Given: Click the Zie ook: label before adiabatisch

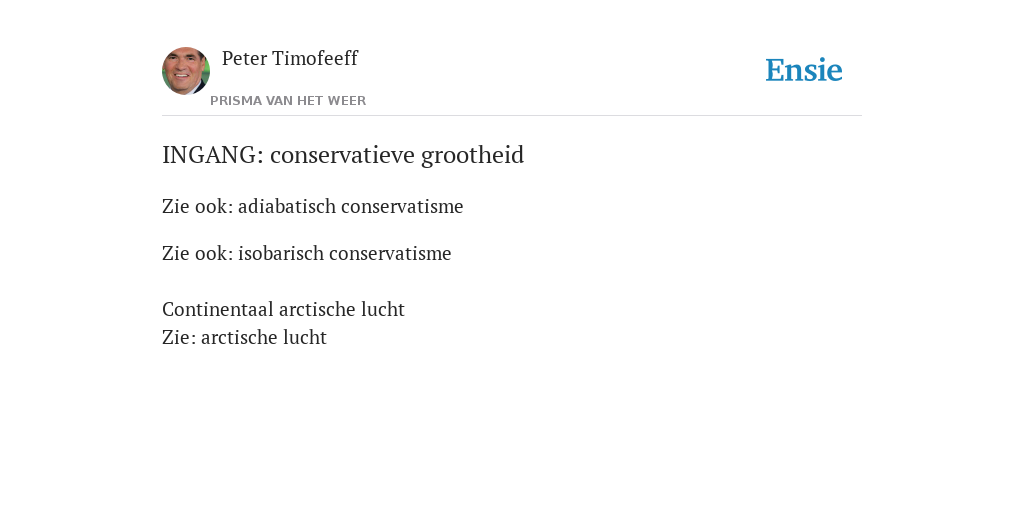Looking at the screenshot, I should [198, 206].
